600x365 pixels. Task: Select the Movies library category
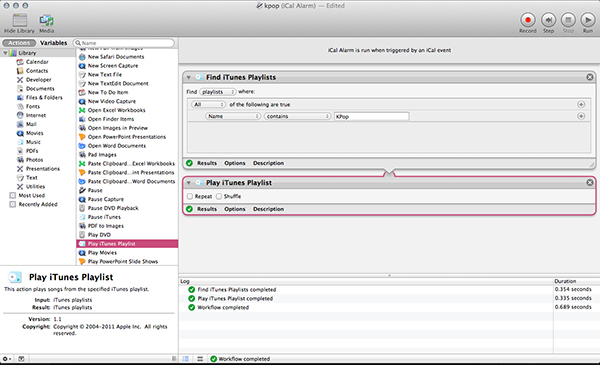point(34,133)
